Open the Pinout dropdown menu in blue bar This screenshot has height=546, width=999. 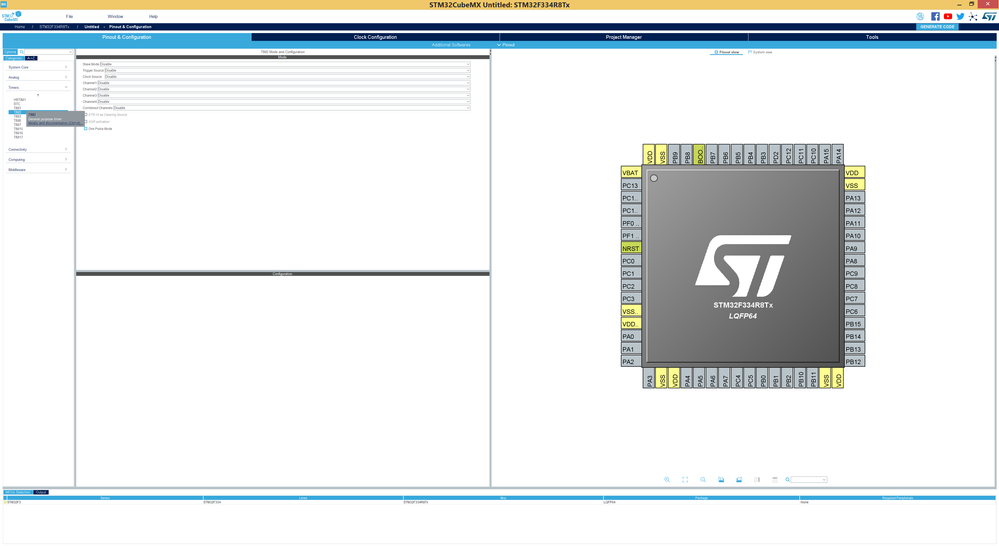point(506,45)
